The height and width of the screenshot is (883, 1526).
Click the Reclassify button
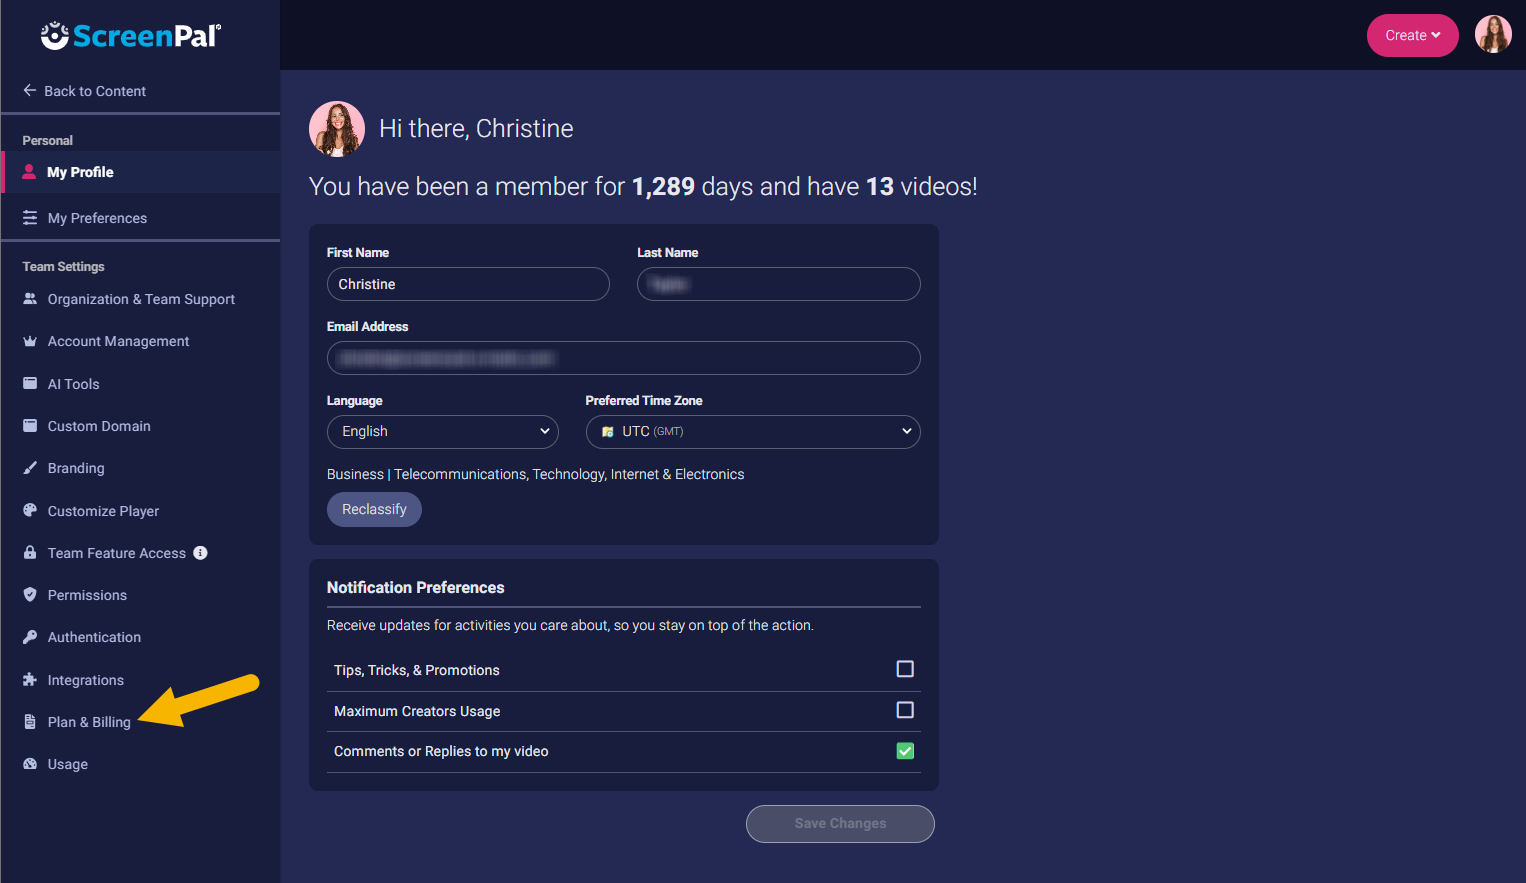coord(374,510)
